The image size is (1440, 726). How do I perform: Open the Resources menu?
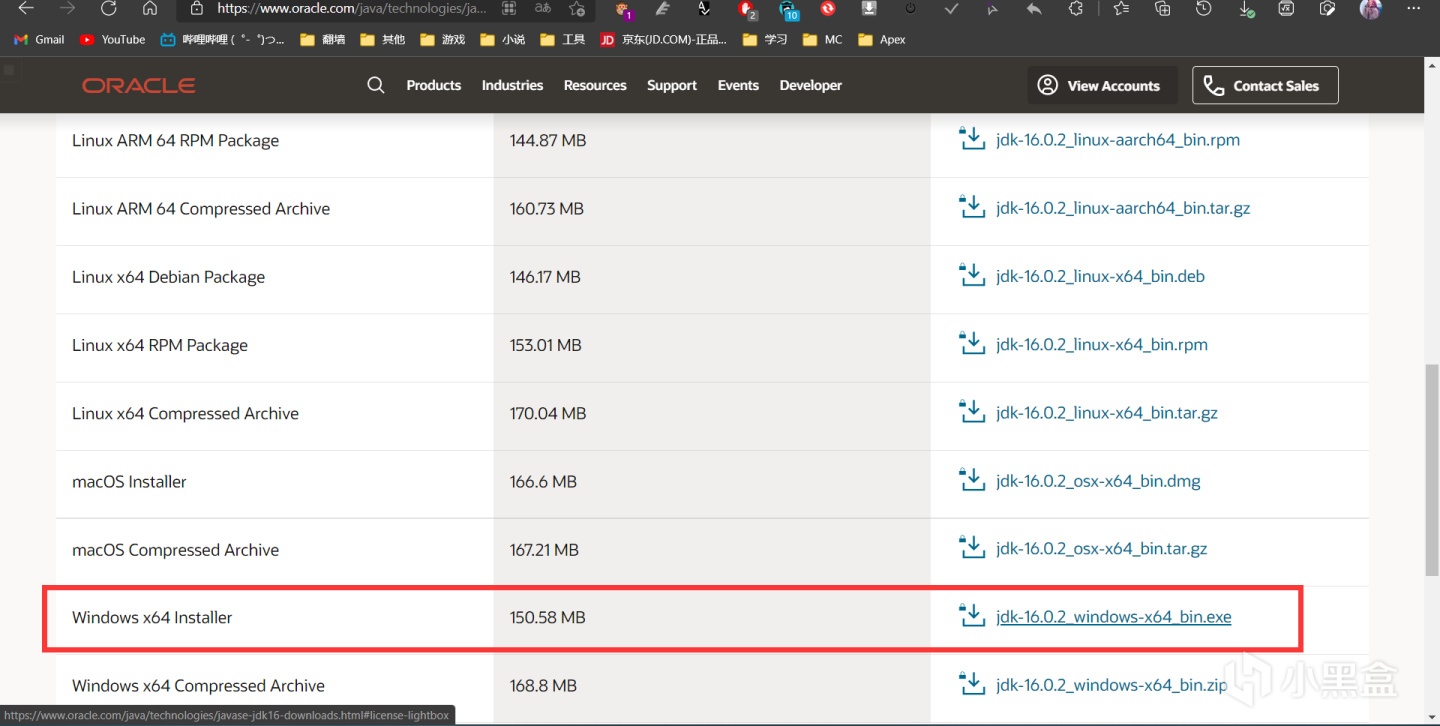pos(595,85)
